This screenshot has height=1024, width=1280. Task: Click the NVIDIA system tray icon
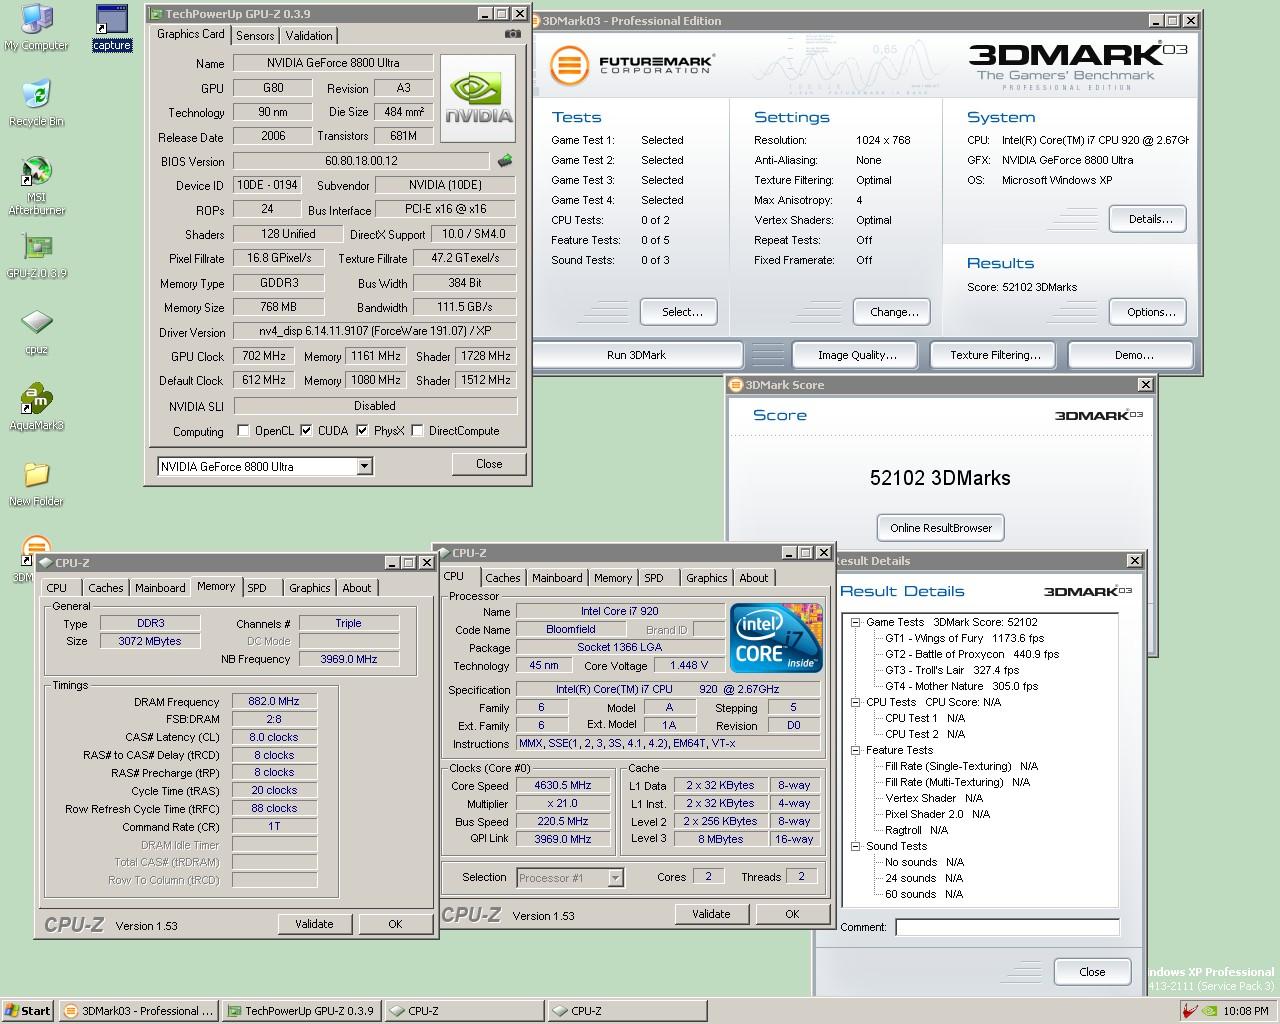[x=1209, y=1010]
